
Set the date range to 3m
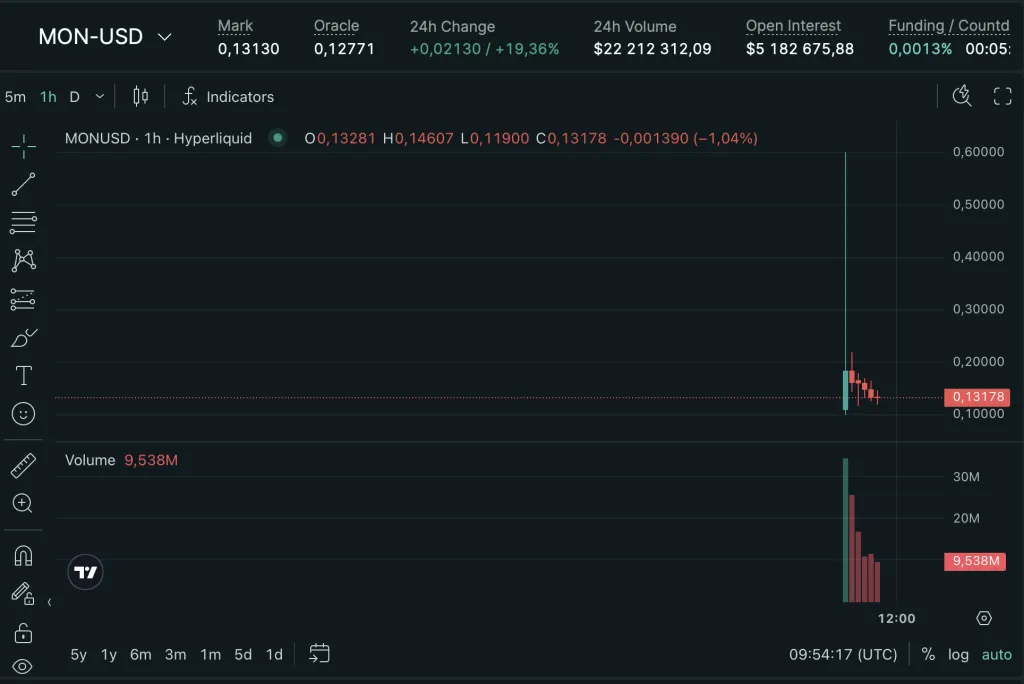click(175, 654)
